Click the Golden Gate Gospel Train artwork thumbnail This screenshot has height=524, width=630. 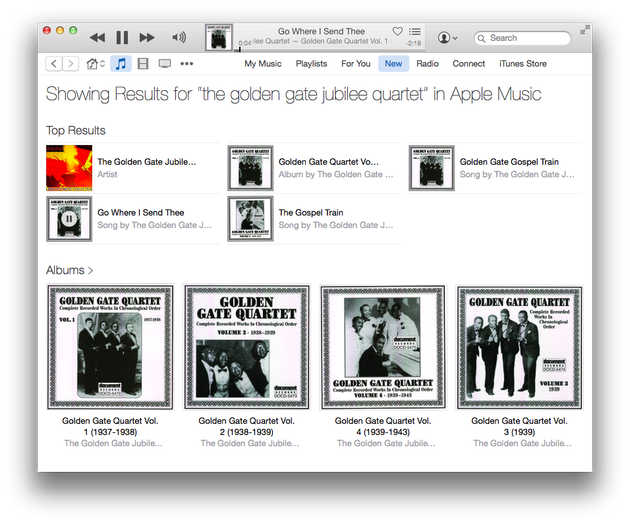pyautogui.click(x=432, y=168)
